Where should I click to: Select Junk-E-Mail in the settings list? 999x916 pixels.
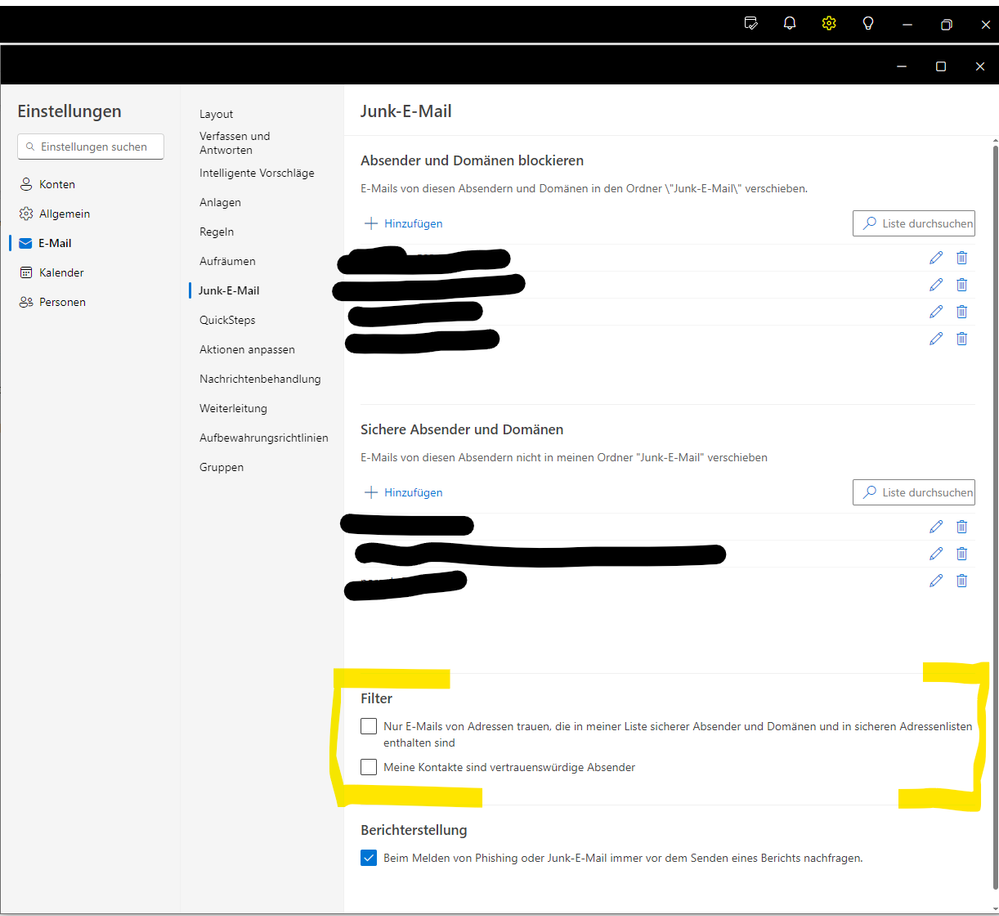click(x=229, y=290)
